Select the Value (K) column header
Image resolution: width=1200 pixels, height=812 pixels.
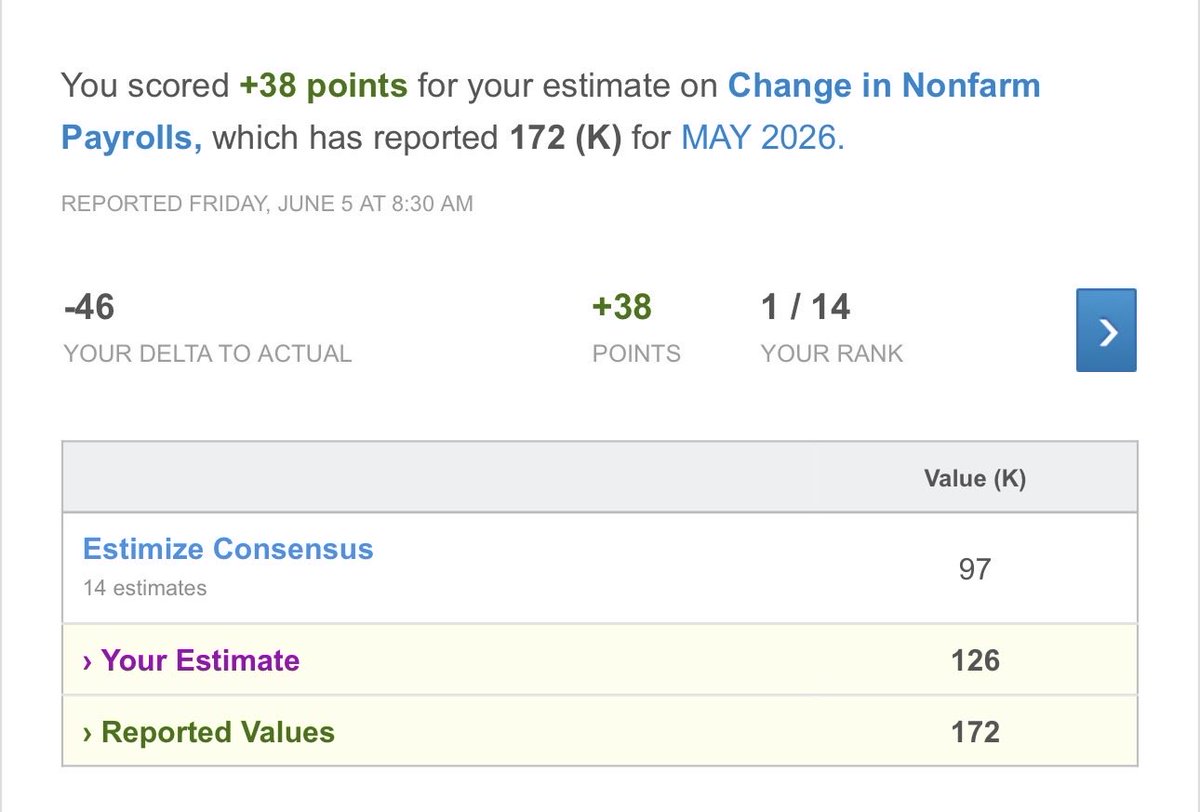[x=975, y=479]
